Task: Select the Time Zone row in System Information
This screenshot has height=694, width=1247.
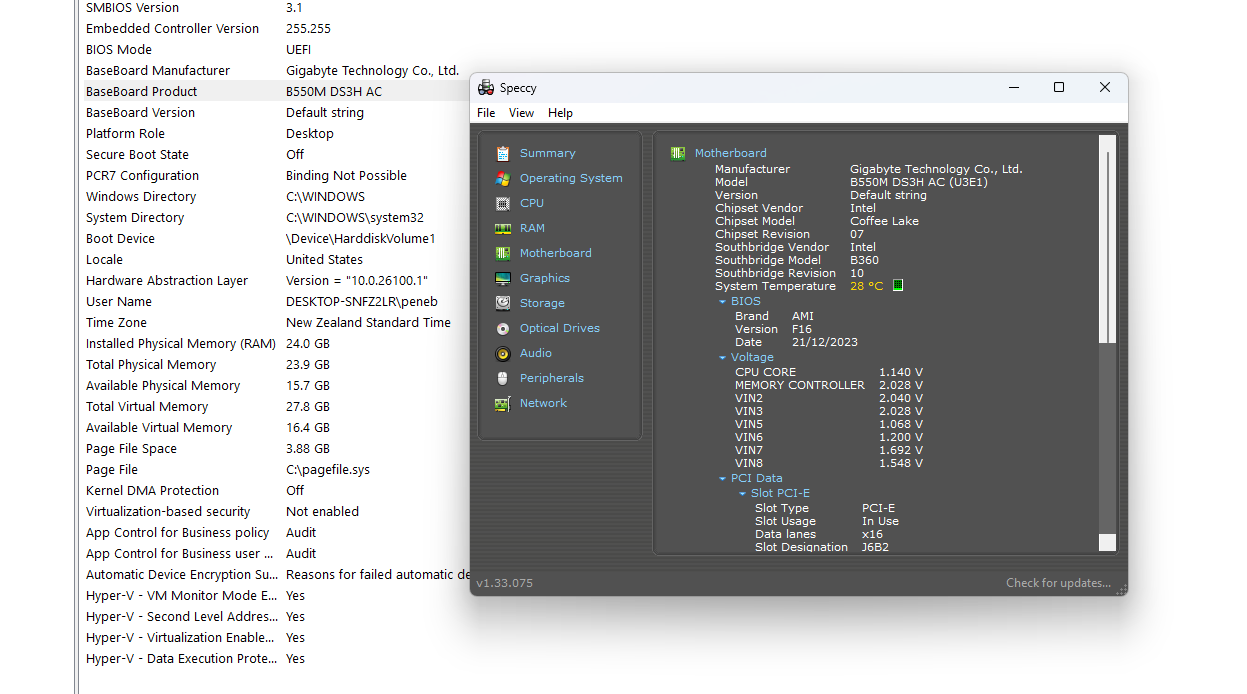Action: click(x=275, y=322)
